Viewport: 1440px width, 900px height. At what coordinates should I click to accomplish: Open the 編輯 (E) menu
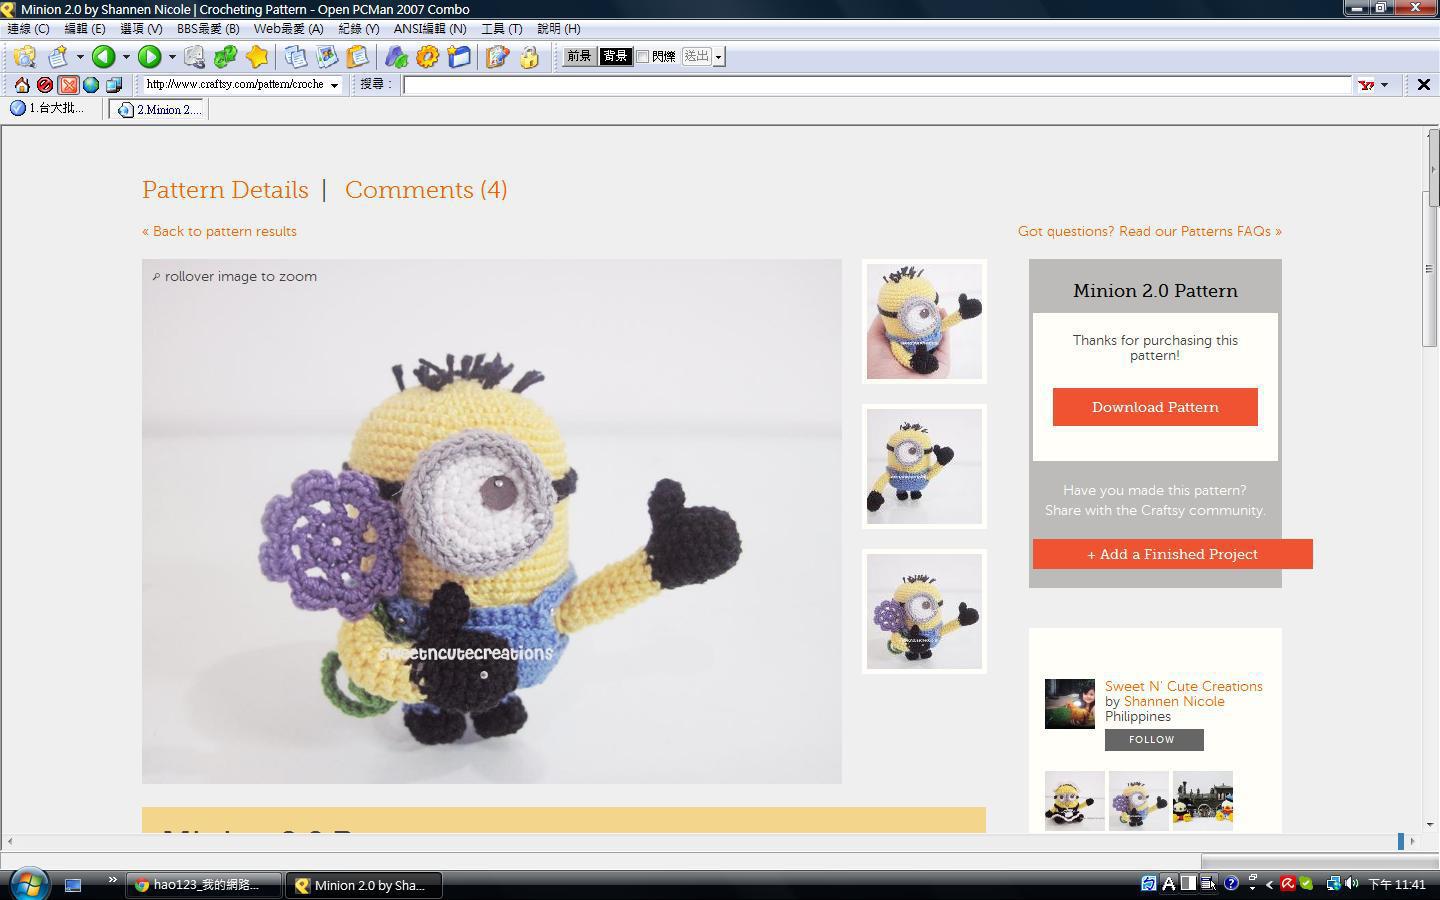click(85, 29)
